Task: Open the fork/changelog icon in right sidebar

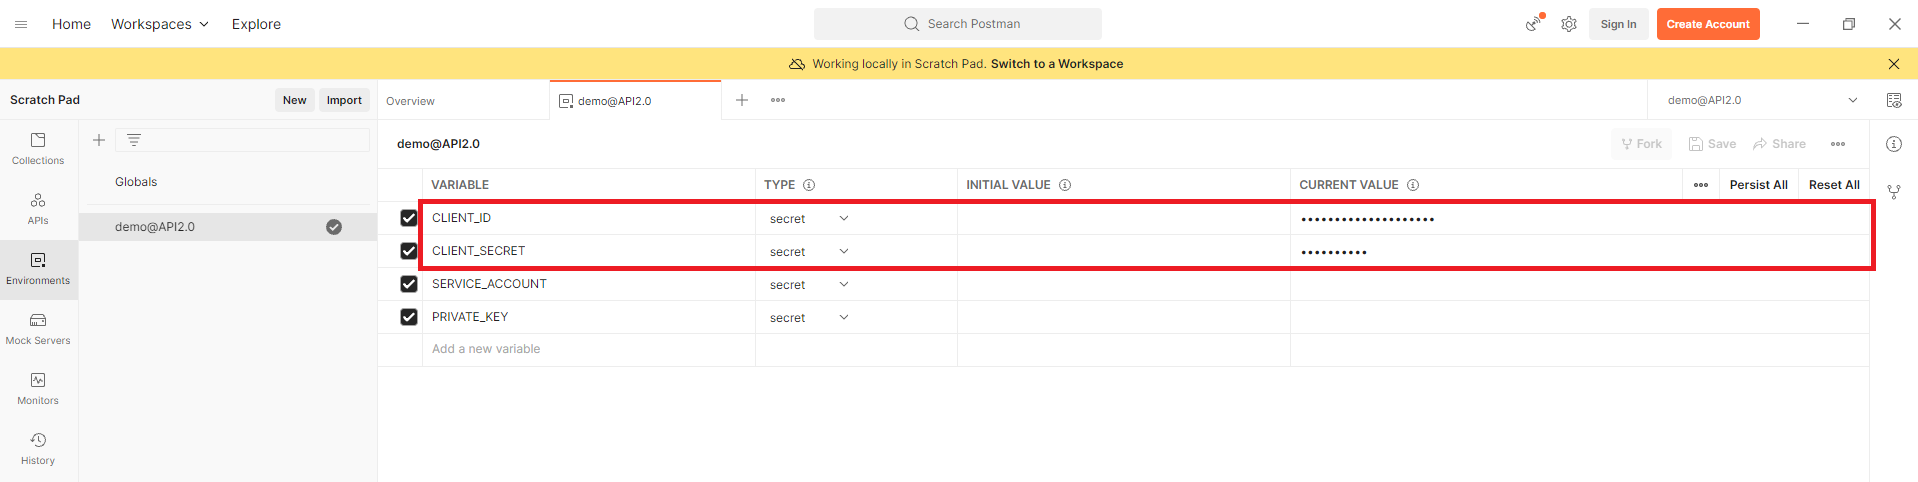Action: 1894,192
